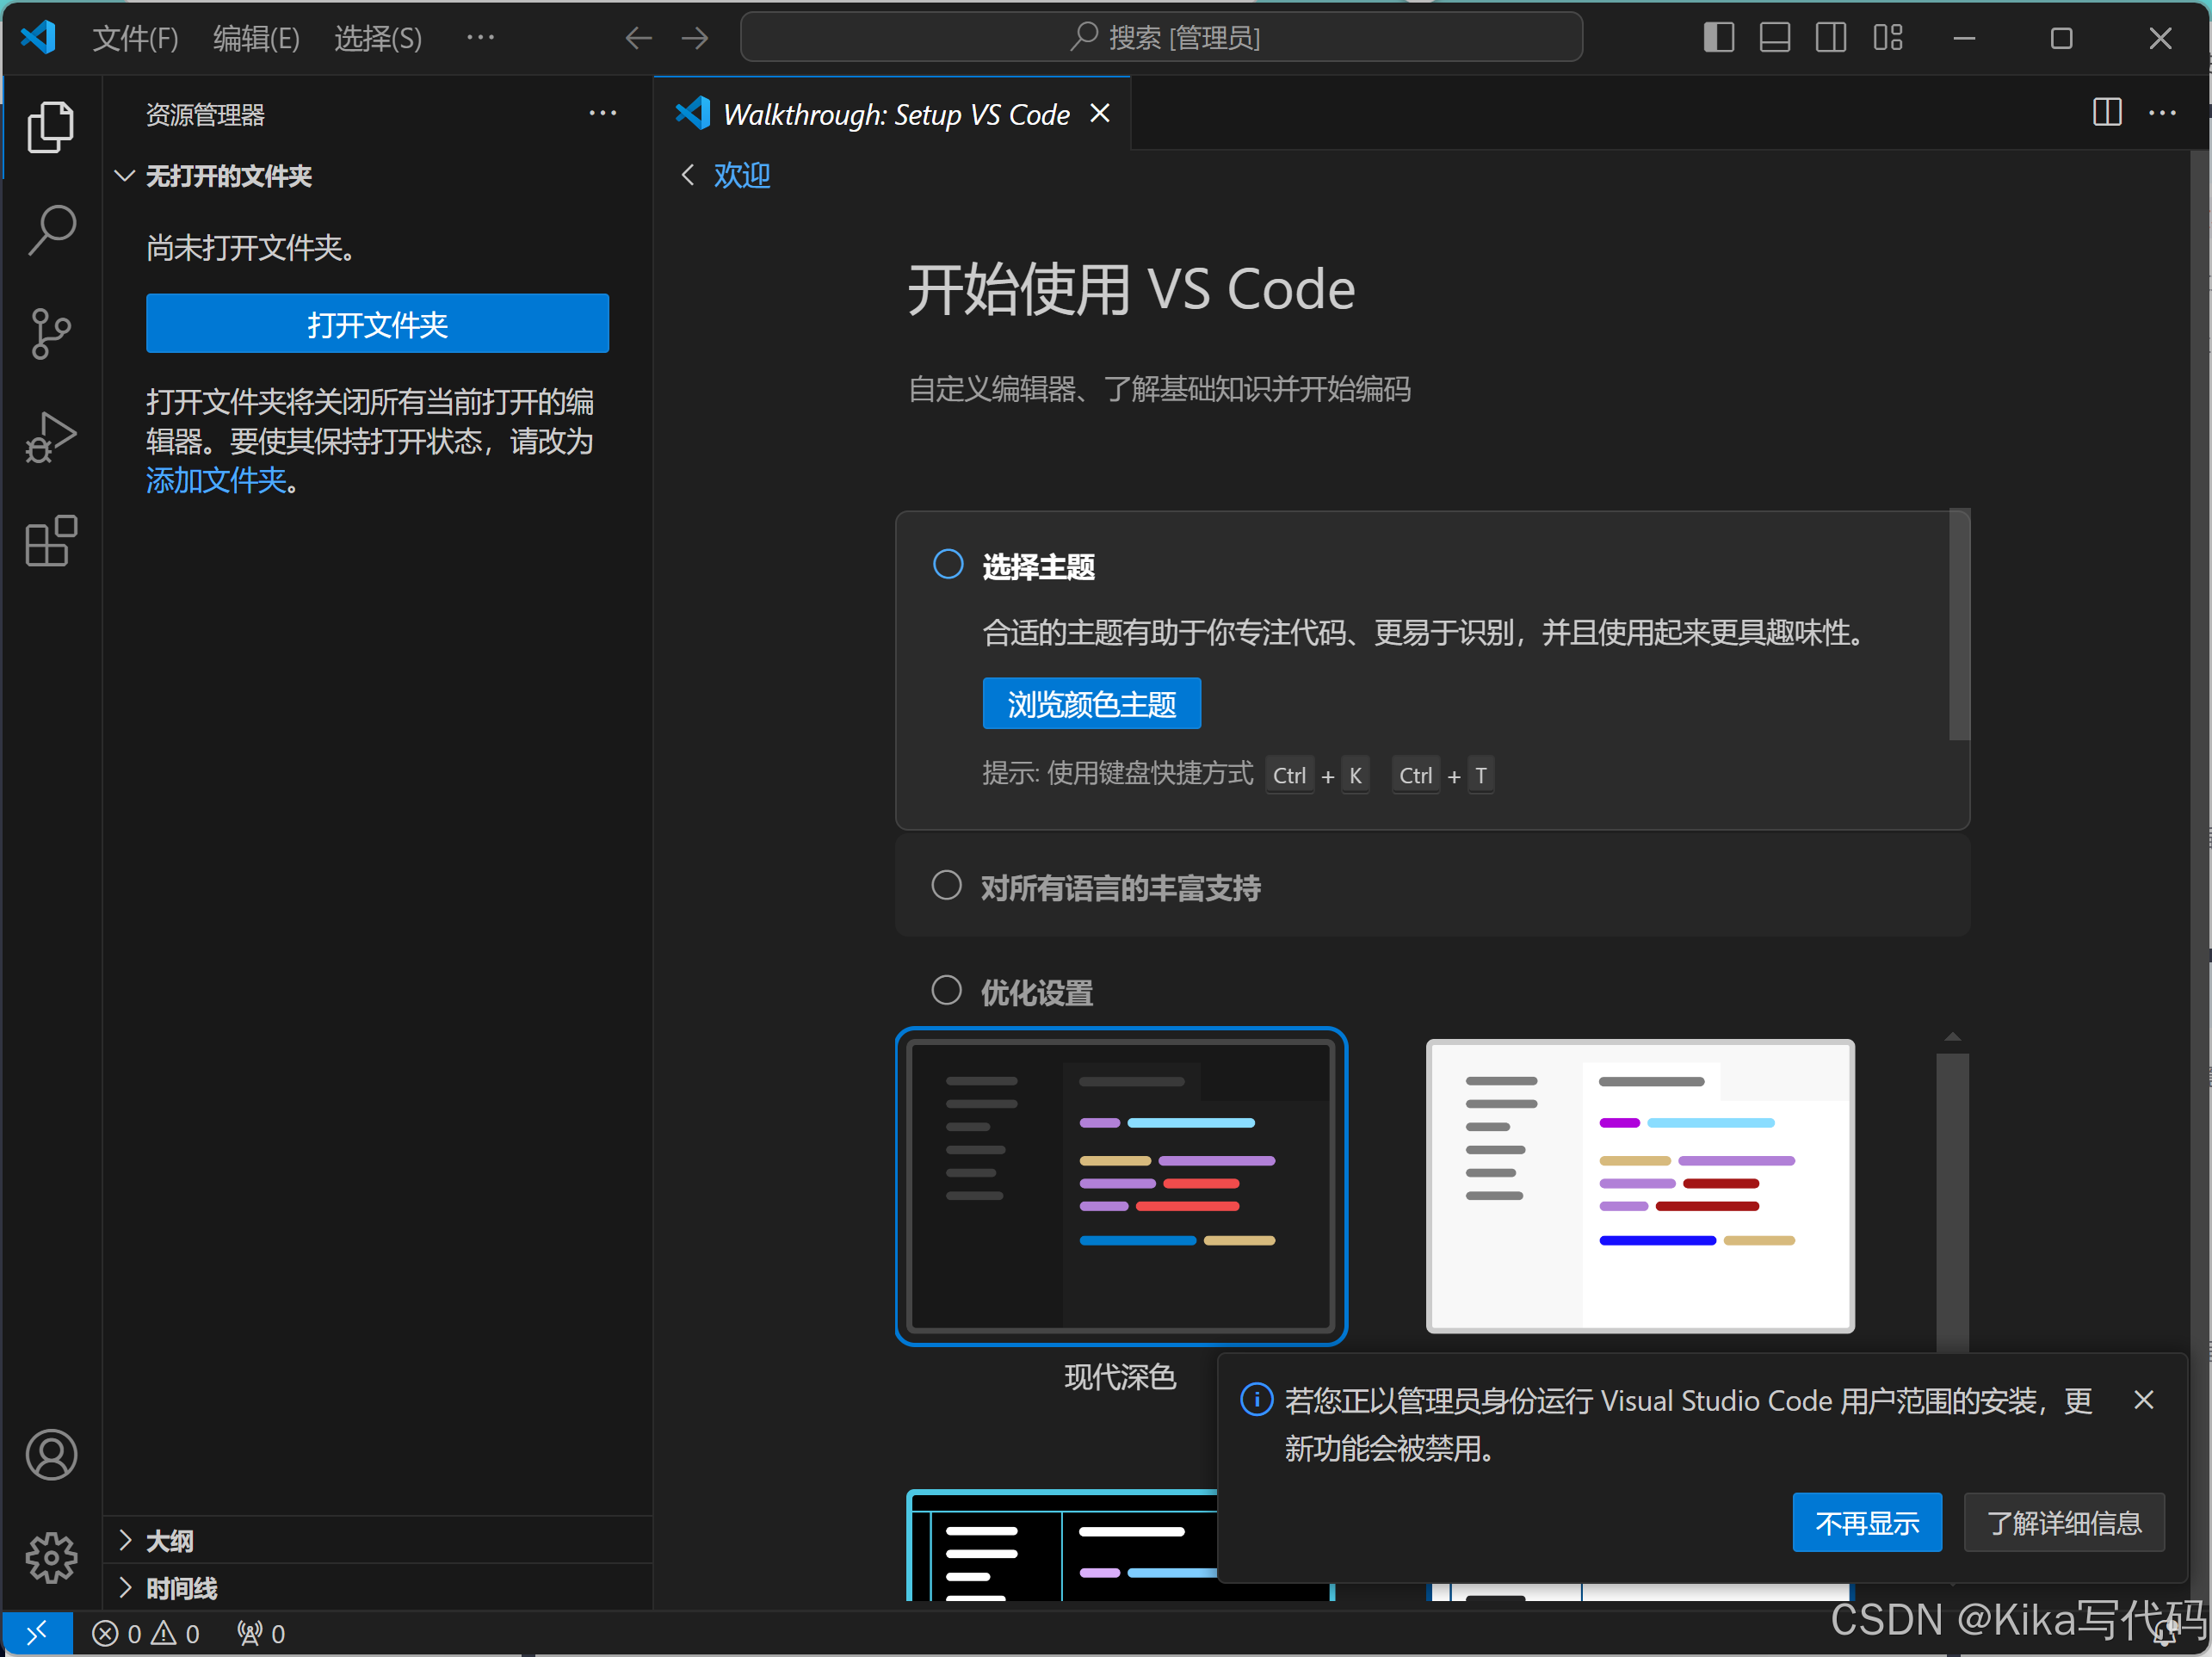Click the 打开文件夹 button
2212x1657 pixels.
(377, 324)
